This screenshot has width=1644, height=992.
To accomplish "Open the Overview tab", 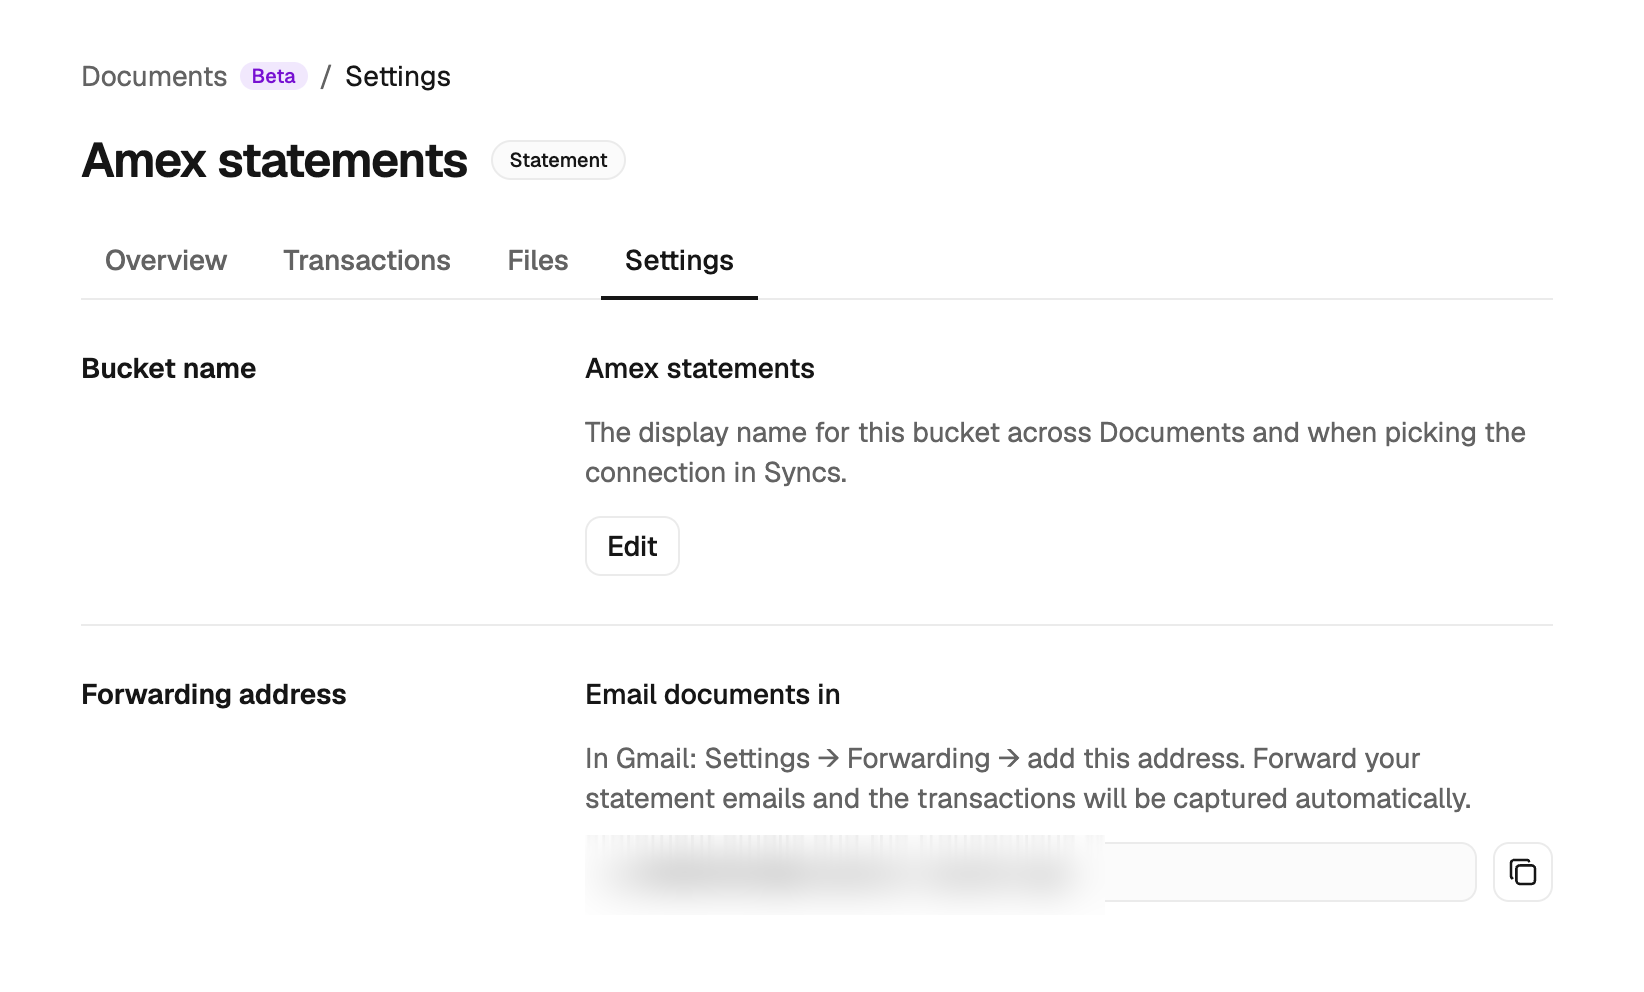I will coord(166,260).
